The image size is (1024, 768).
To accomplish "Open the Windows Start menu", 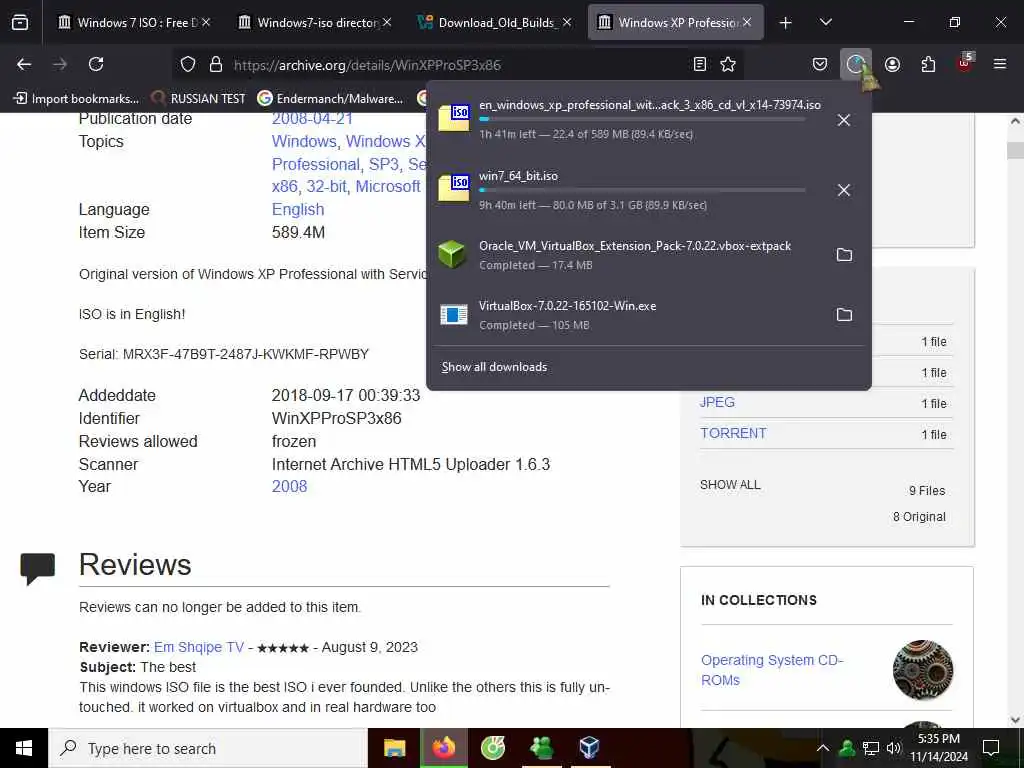I will pos(24,748).
